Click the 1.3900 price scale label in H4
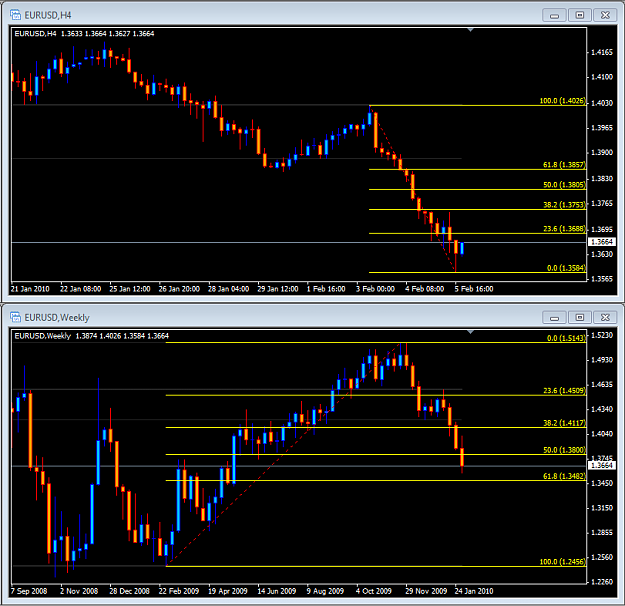625x606 pixels. tap(602, 153)
